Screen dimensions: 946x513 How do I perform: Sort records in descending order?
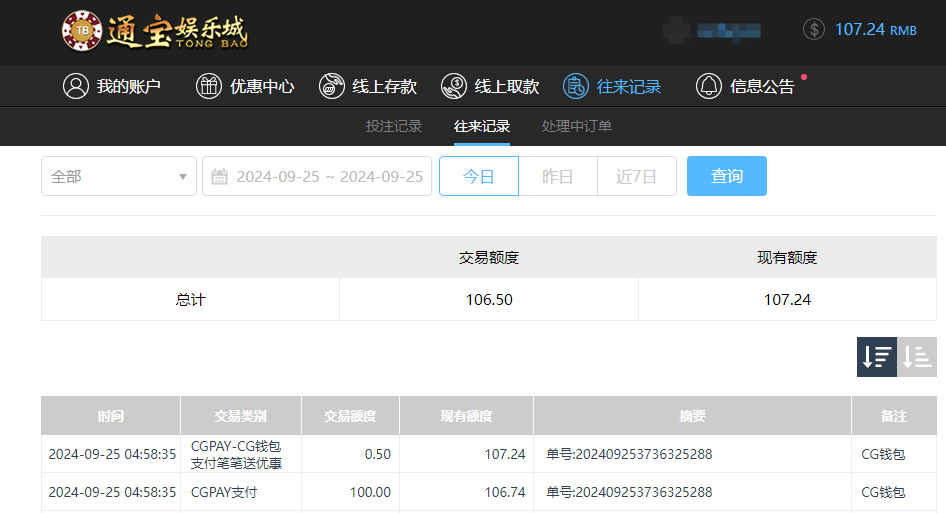tap(877, 357)
